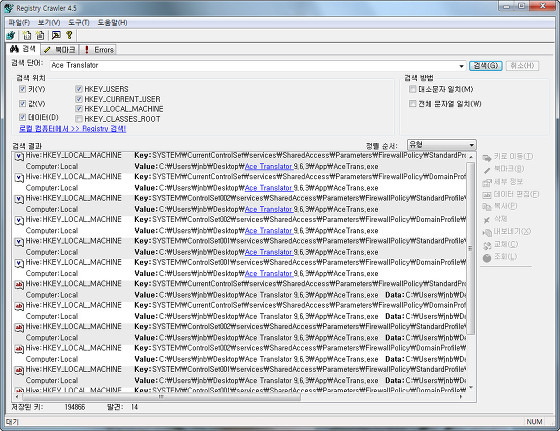The width and height of the screenshot is (560, 431).
Task: Click the 취소(H) cancel button
Action: tap(522, 66)
